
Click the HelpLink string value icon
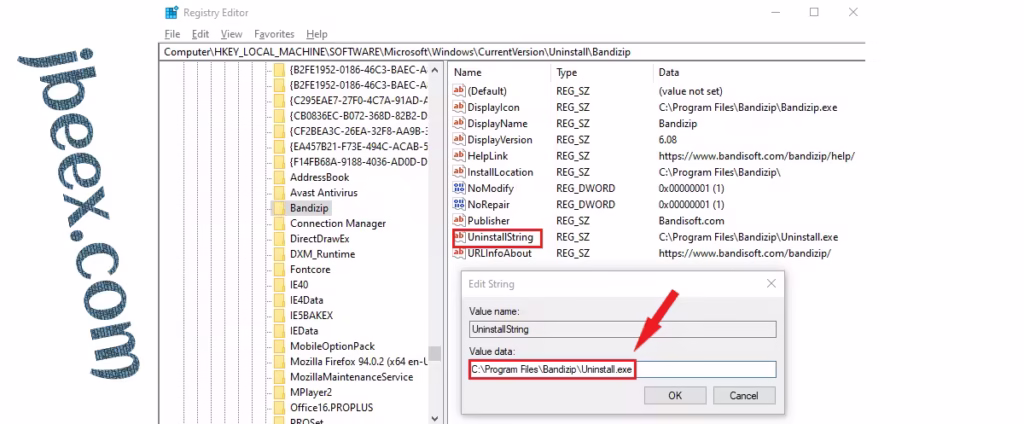tap(459, 156)
